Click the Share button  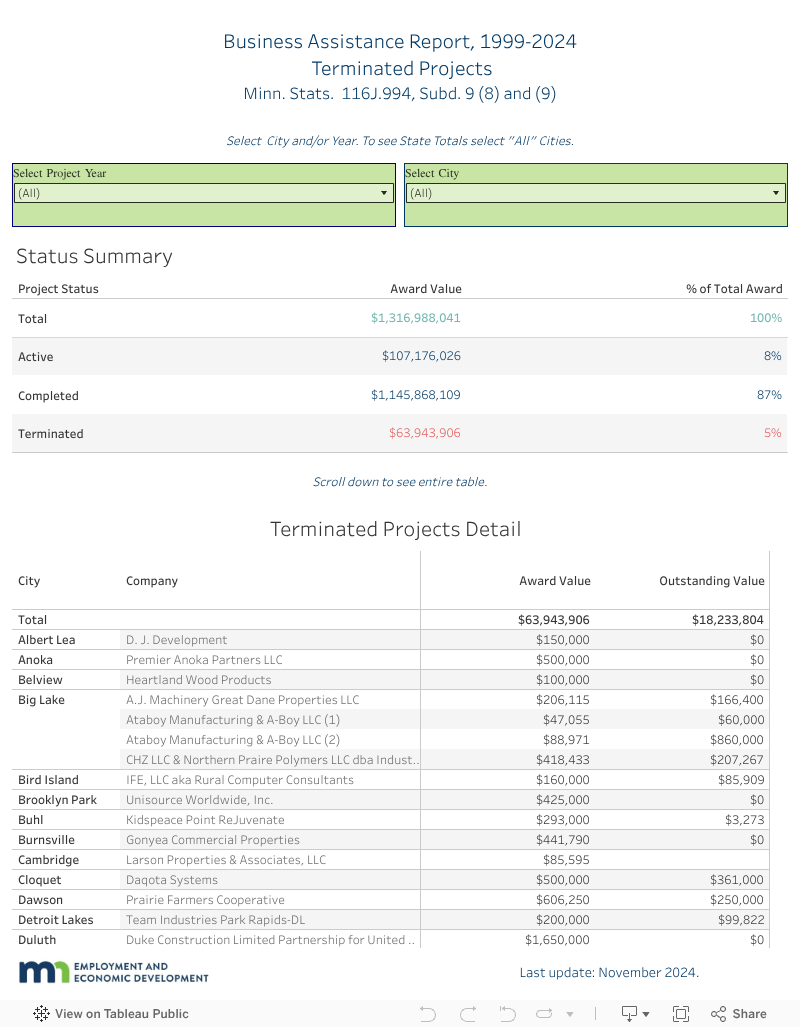click(x=739, y=1013)
